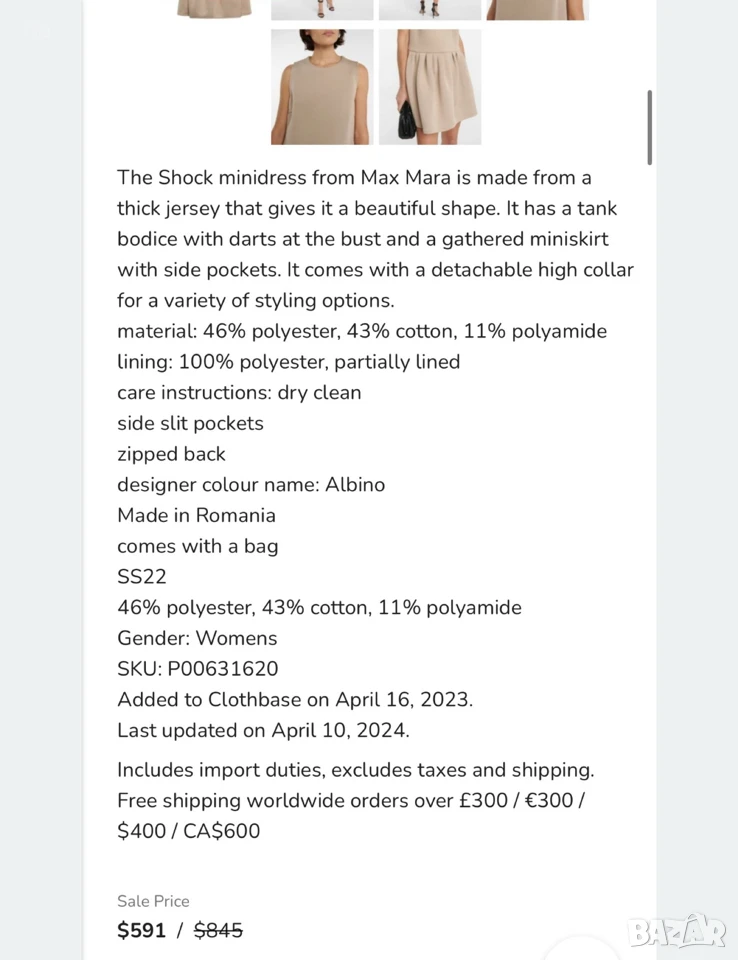This screenshot has width=738, height=960.
Task: Click the Shock minidress description paragraph
Action: coord(375,239)
